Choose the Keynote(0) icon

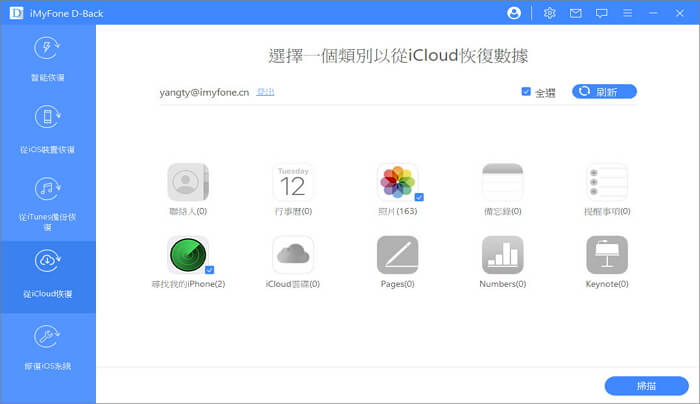pos(607,254)
